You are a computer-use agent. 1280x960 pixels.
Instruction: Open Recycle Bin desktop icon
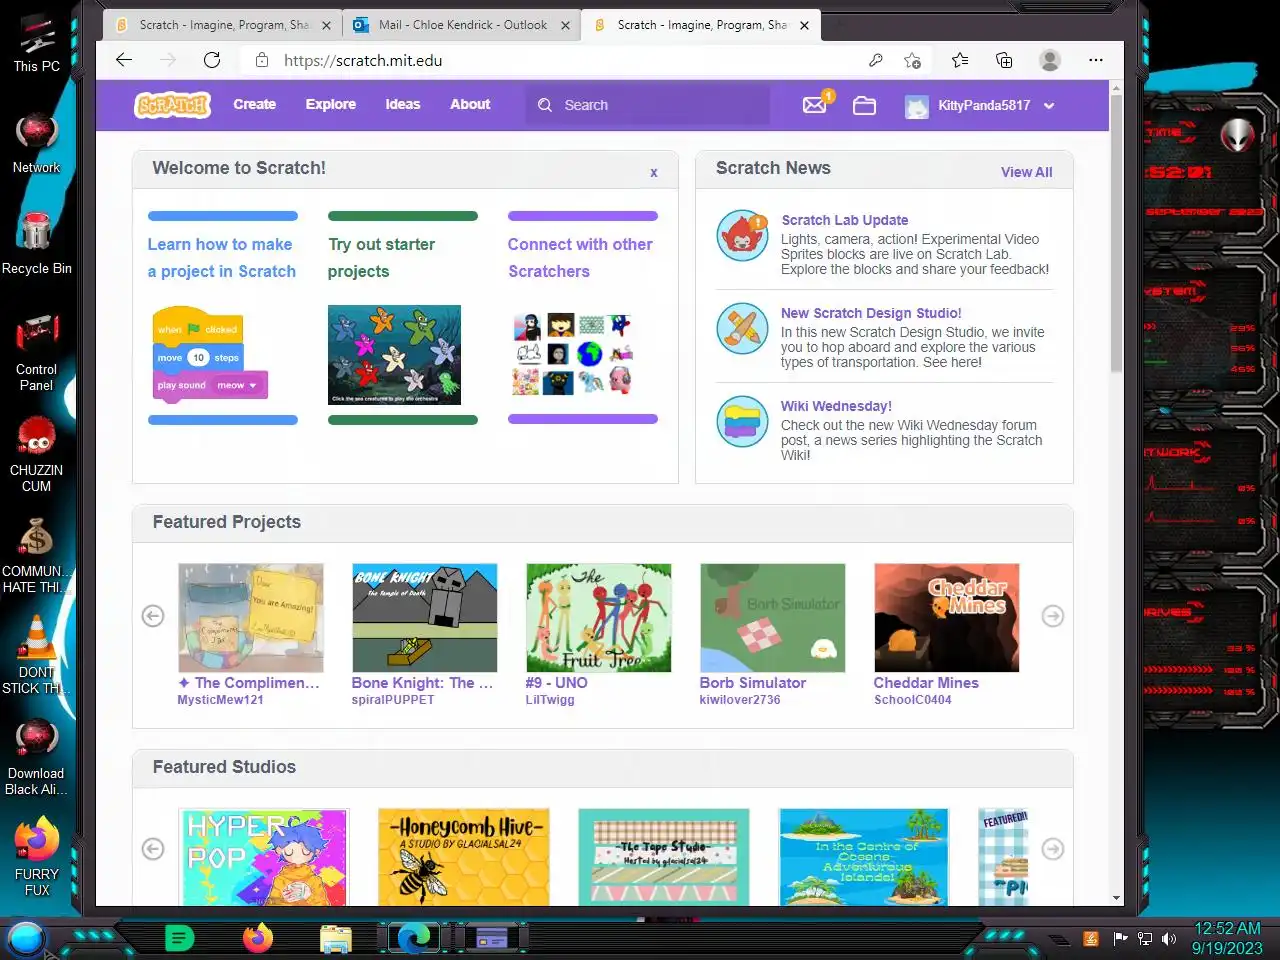(37, 243)
